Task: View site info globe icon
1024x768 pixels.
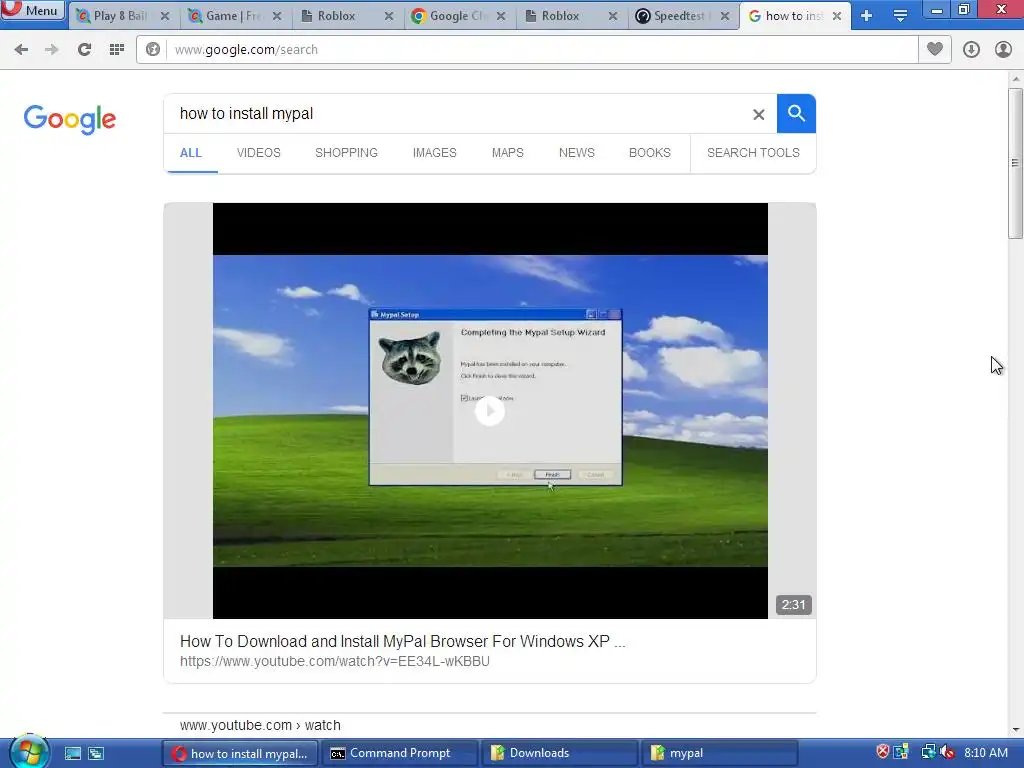Action: [x=153, y=50]
